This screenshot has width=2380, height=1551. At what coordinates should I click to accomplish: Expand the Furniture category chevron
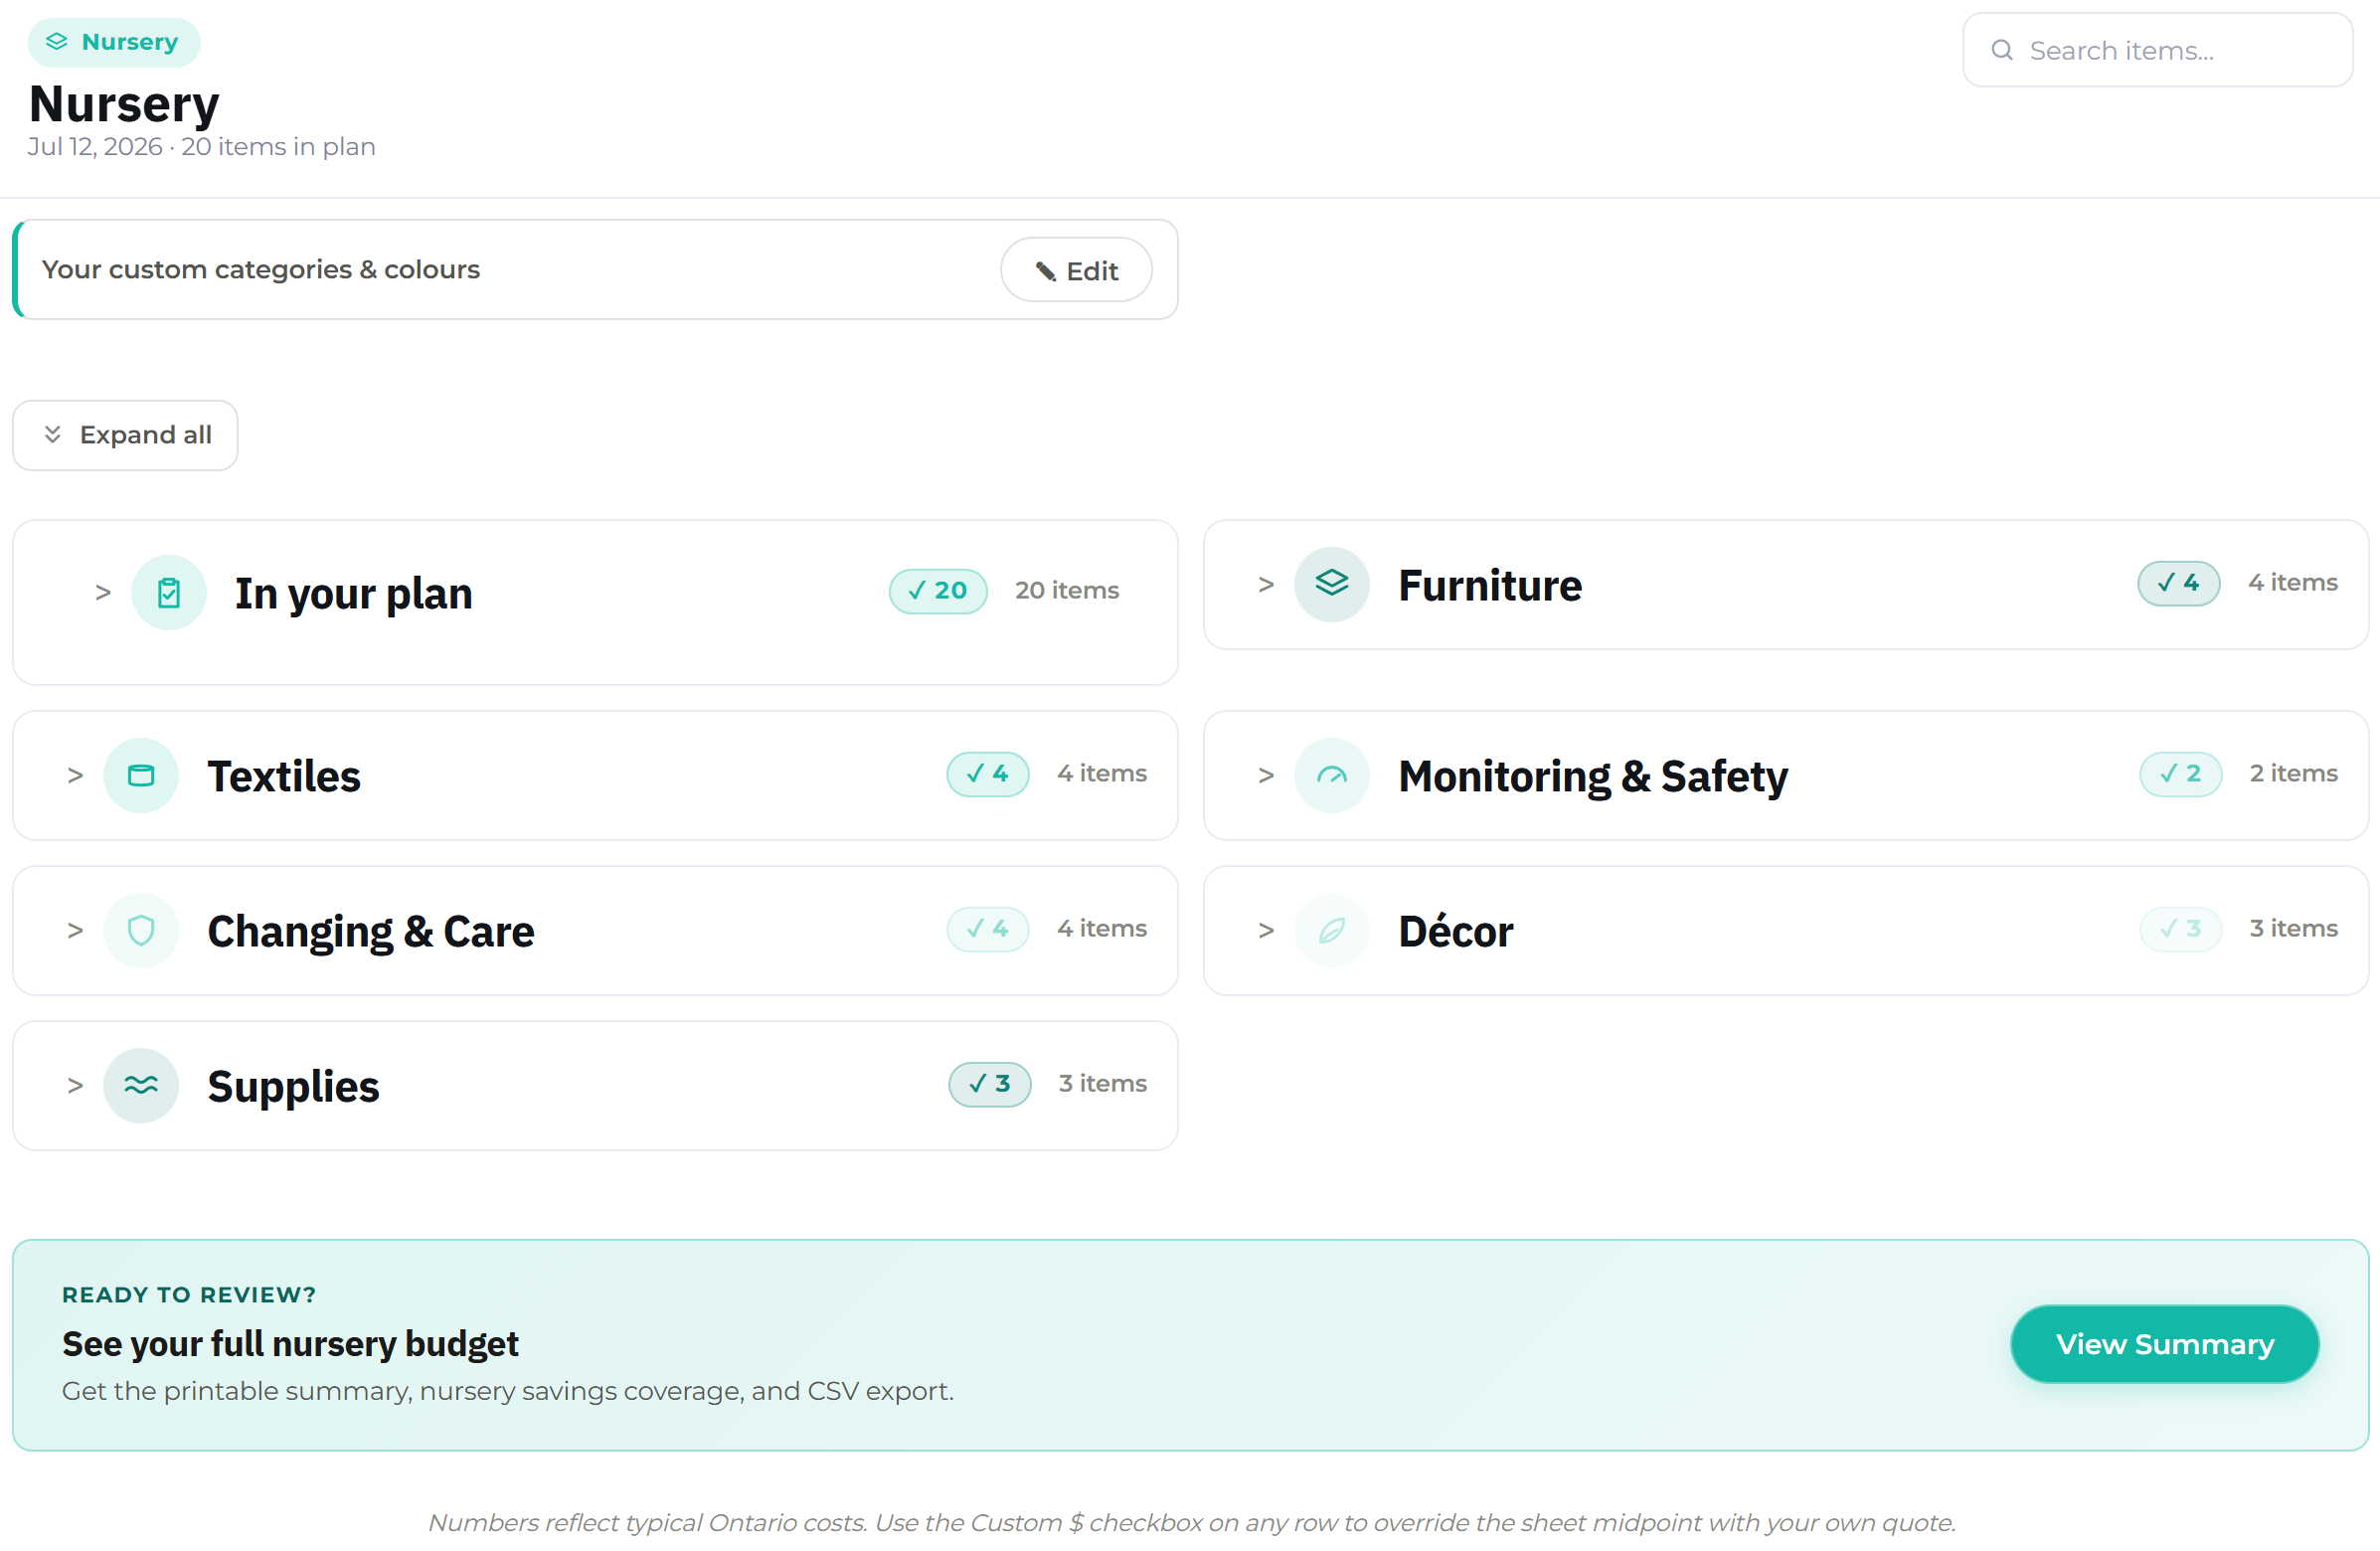[1266, 584]
